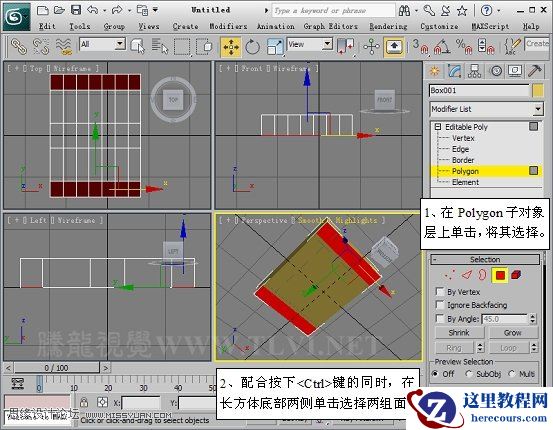This screenshot has height=430, width=553.
Task: Open the Help icon dropdown arrow
Action: 499,11
